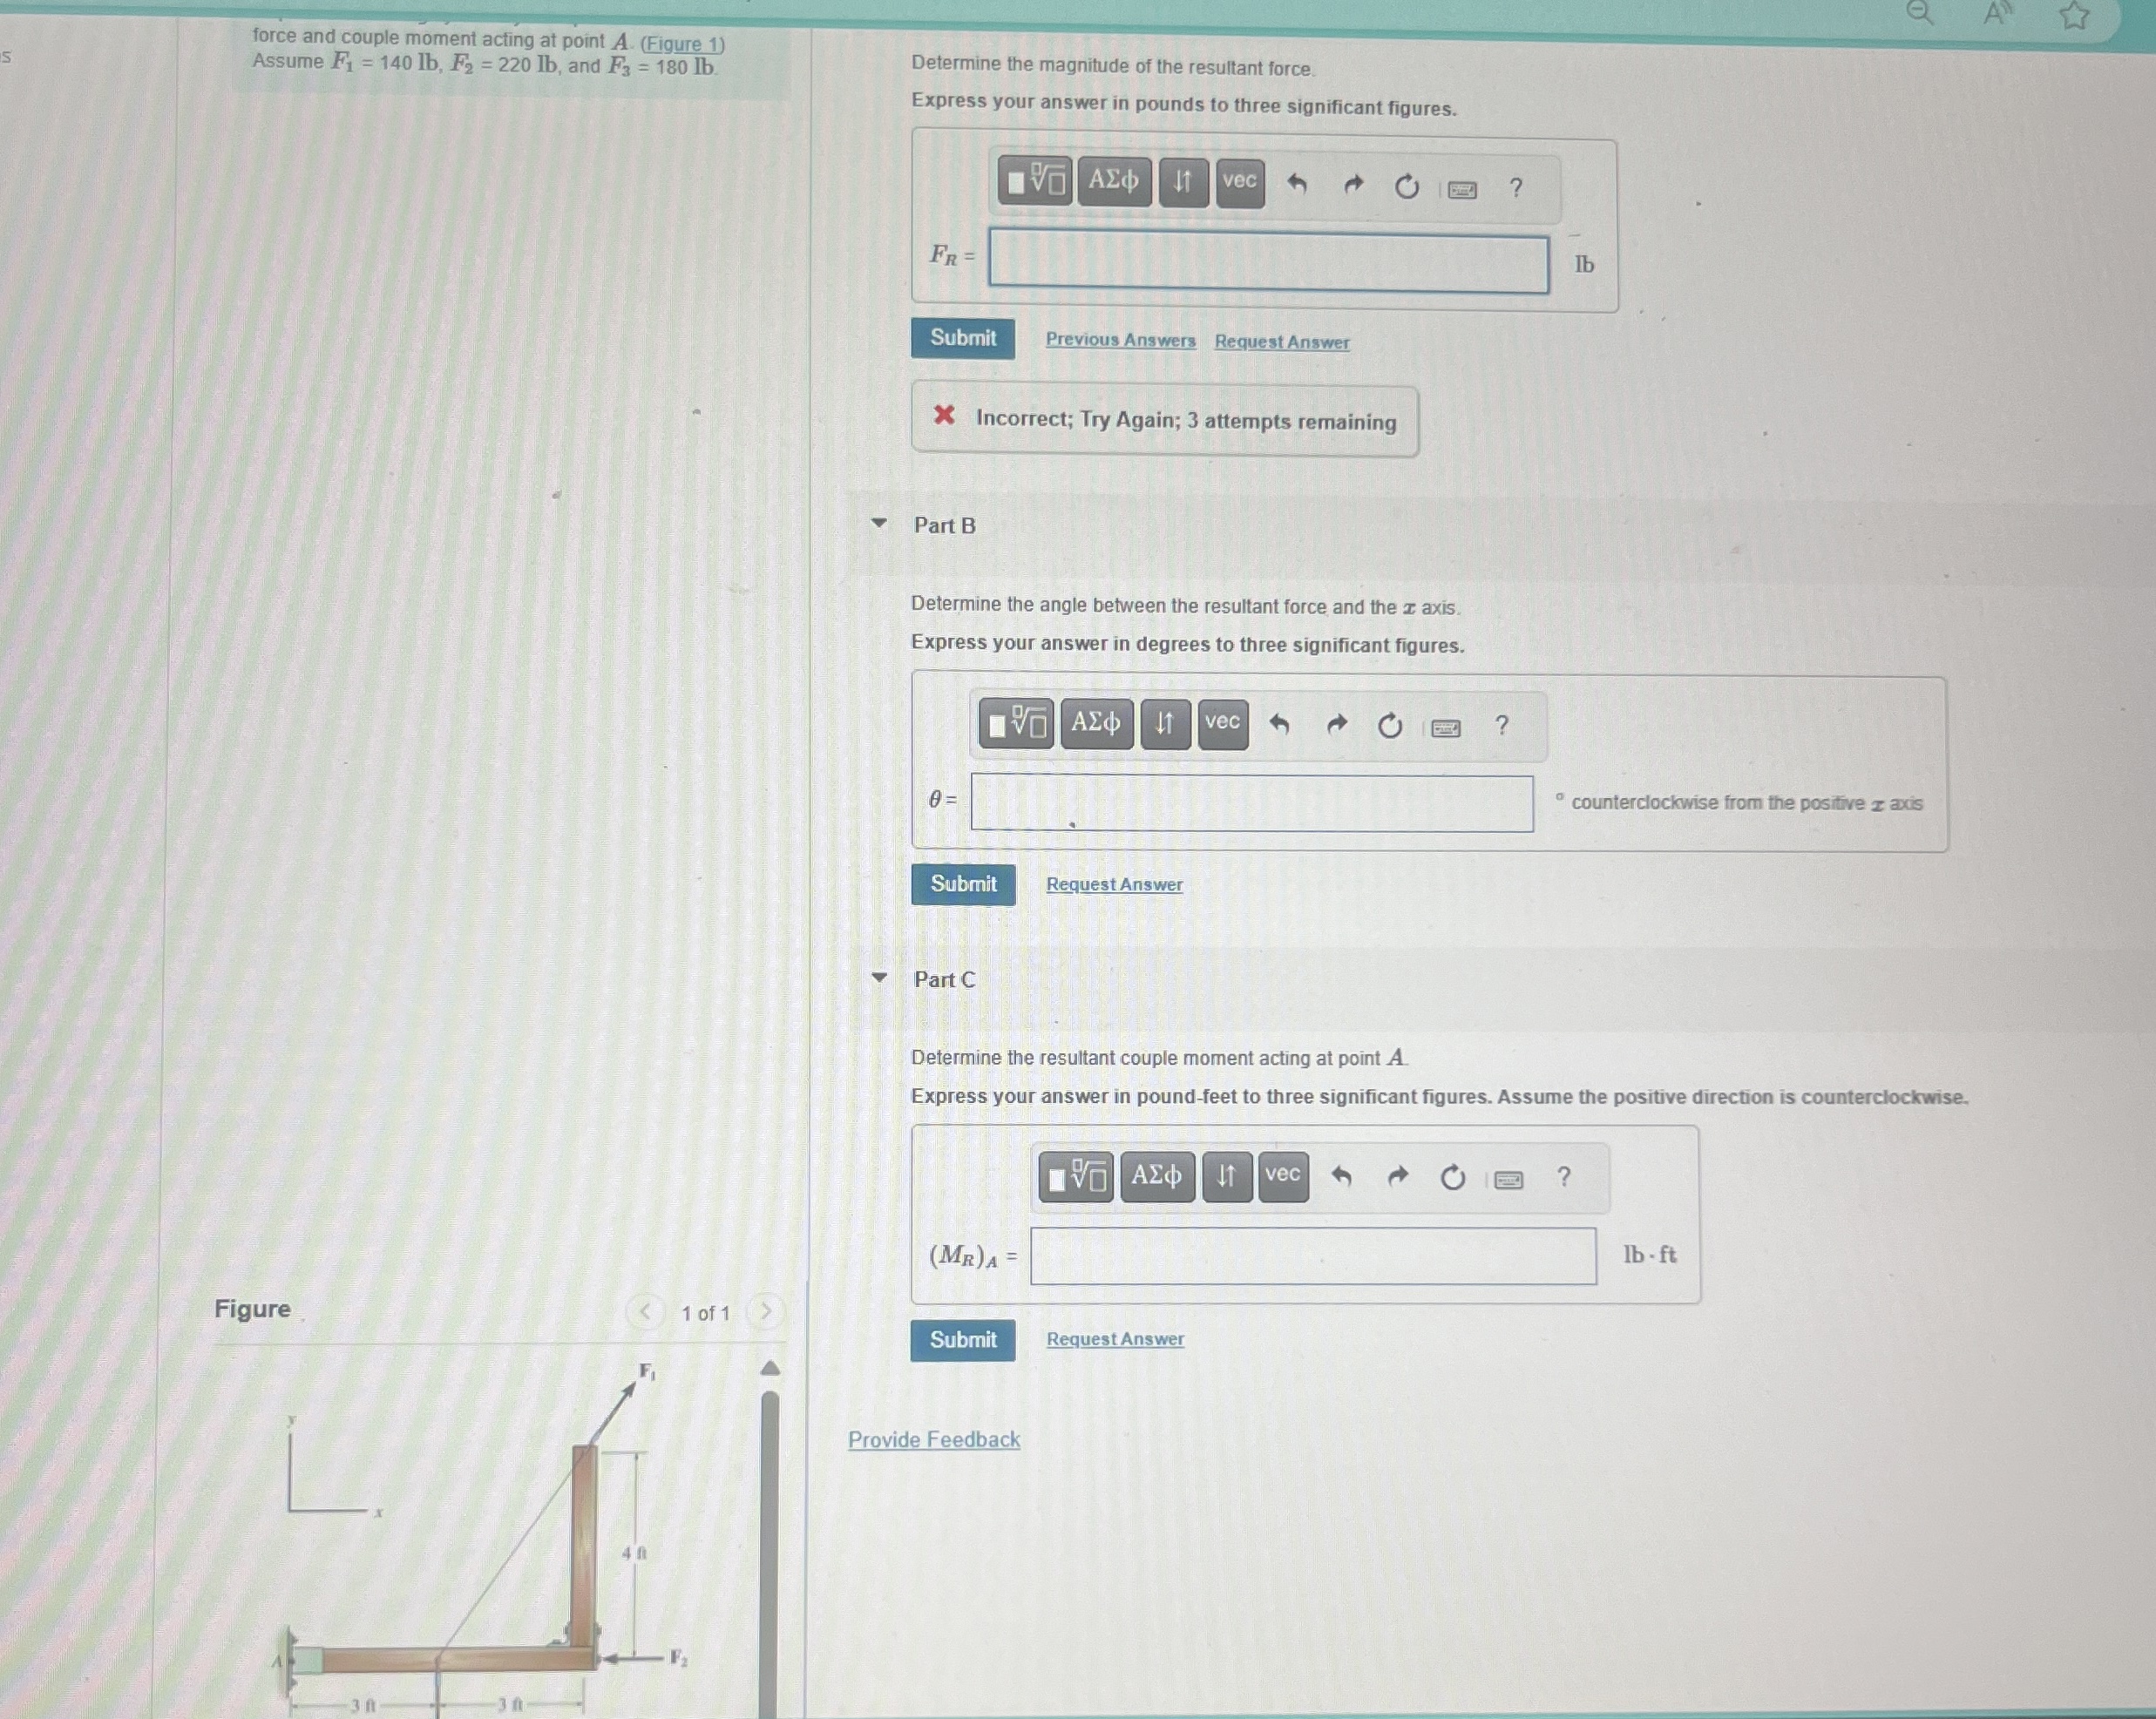Screen dimensions: 2156x1719
Task: Open keyboard shortcuts icon in Part B toolbar
Action: [1445, 728]
